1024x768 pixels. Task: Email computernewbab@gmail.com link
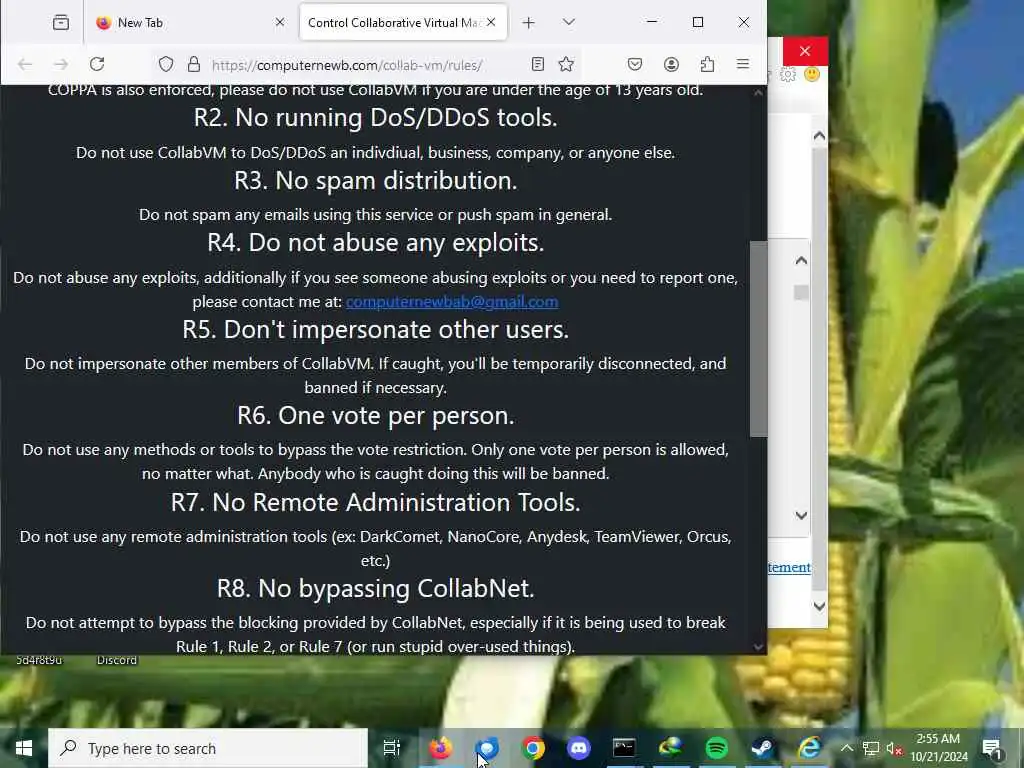click(x=452, y=302)
